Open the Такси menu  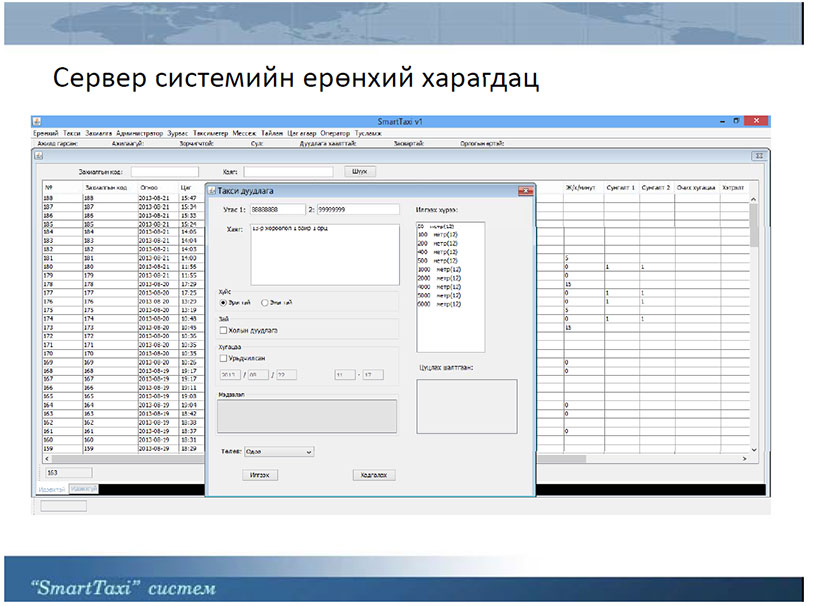click(72, 133)
